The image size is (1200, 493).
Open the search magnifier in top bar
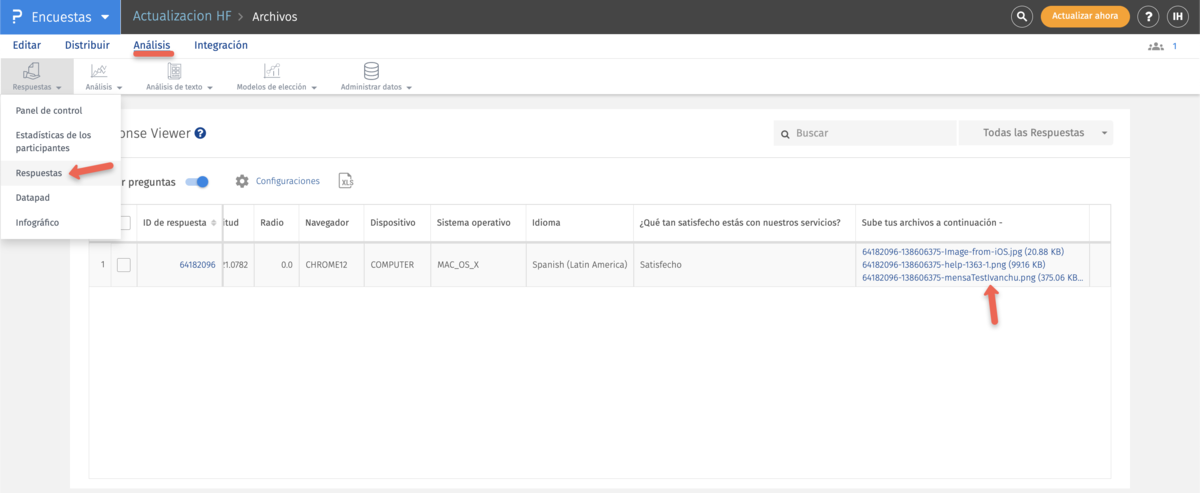(1021, 17)
